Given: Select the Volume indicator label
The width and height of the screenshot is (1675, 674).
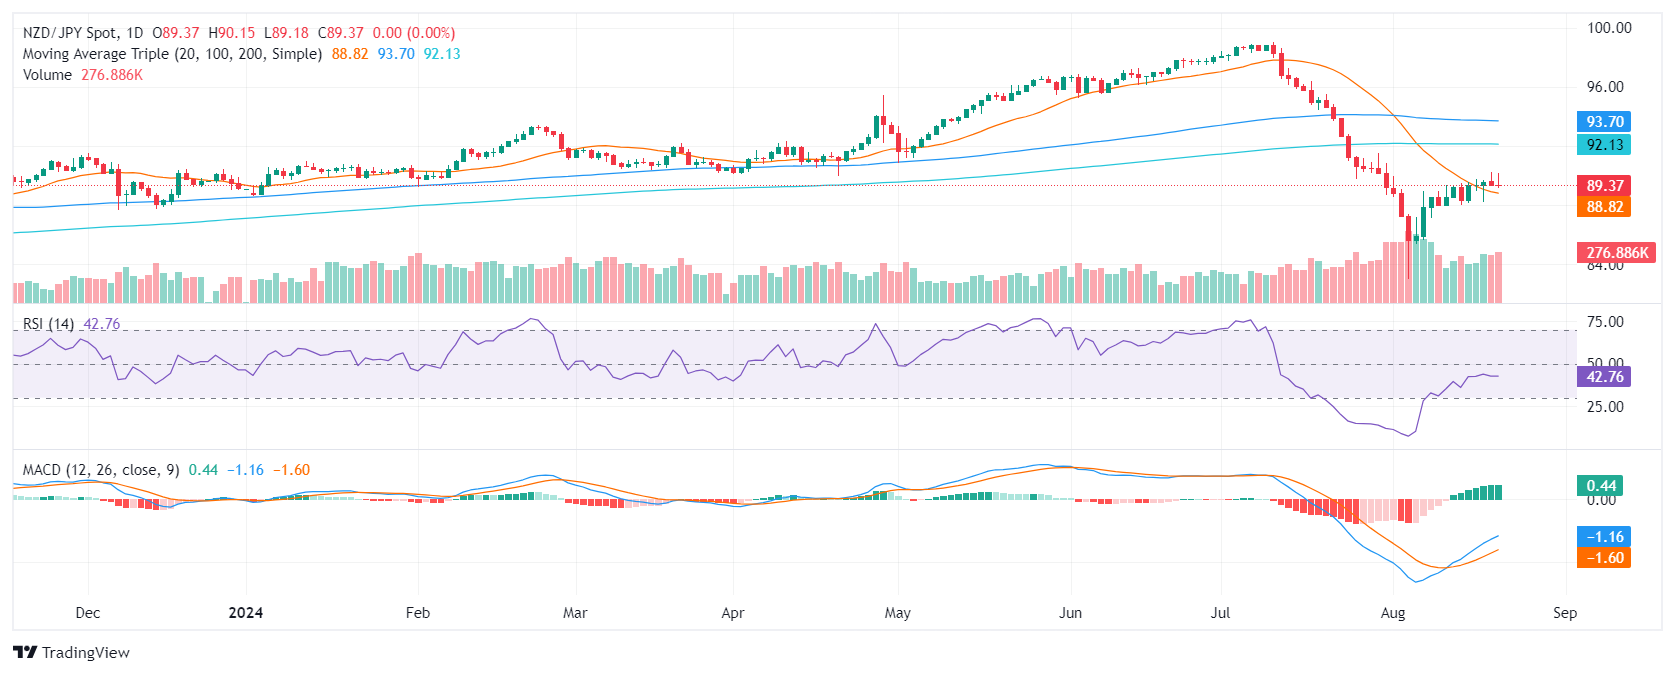Looking at the screenshot, I should pyautogui.click(x=47, y=75).
